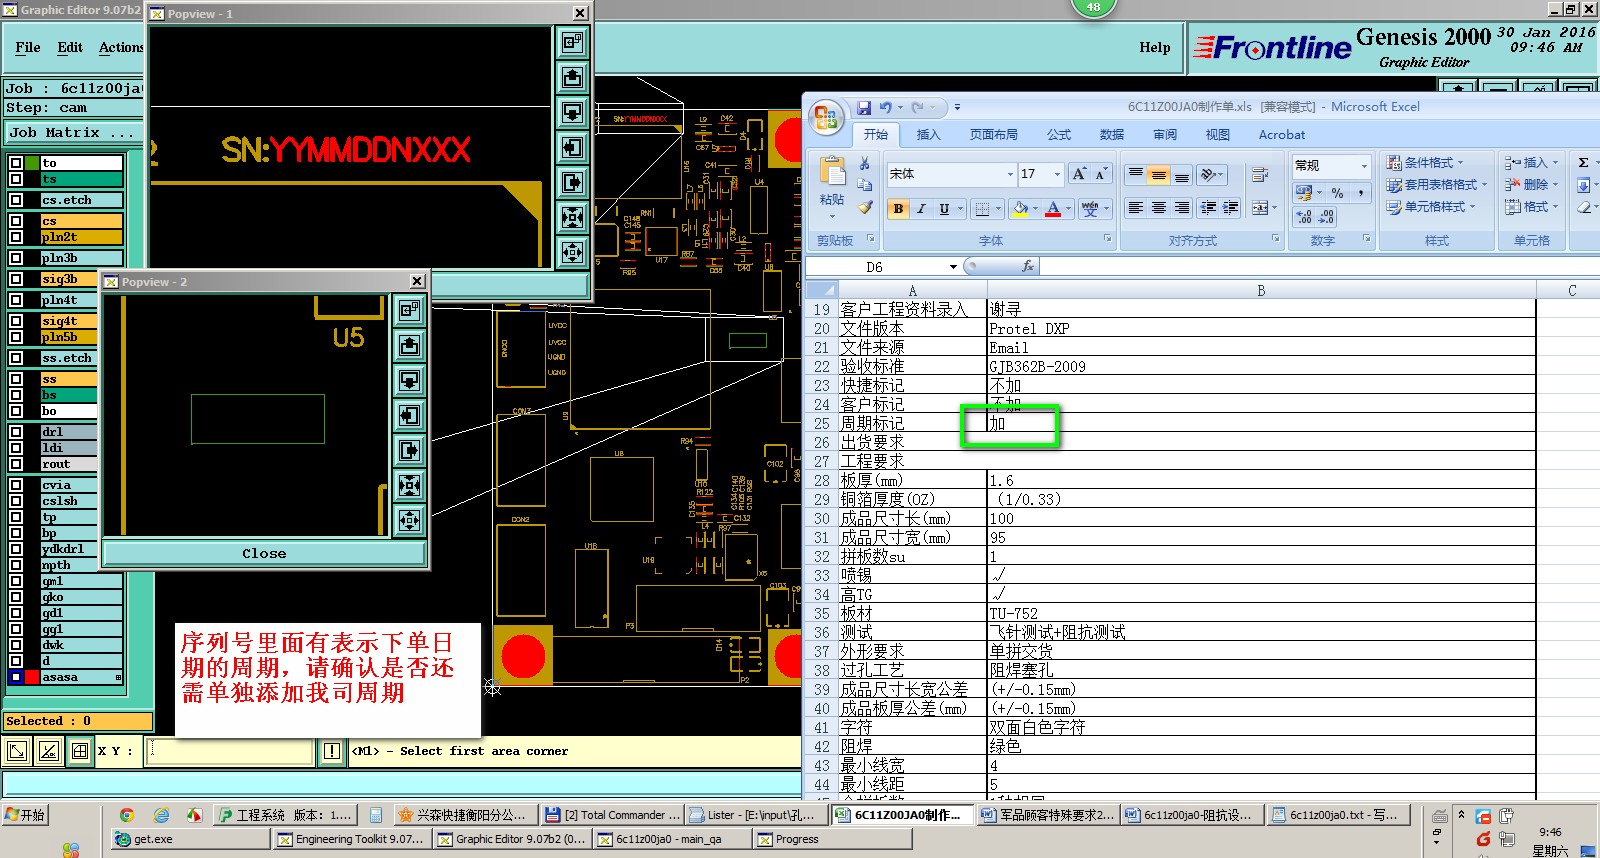Increase font size with large A icon
This screenshot has height=858, width=1600.
(1079, 174)
